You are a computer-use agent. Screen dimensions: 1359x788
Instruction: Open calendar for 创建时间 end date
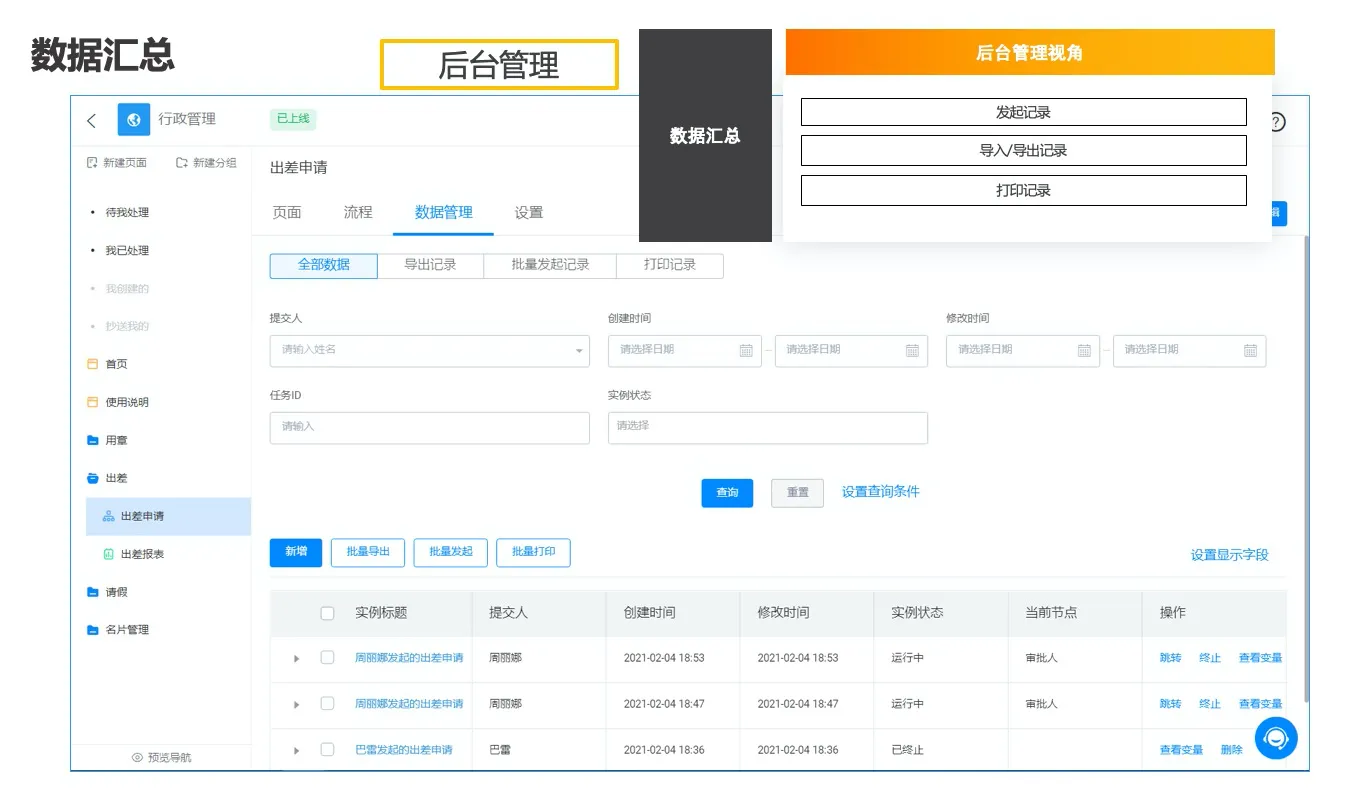coord(912,350)
